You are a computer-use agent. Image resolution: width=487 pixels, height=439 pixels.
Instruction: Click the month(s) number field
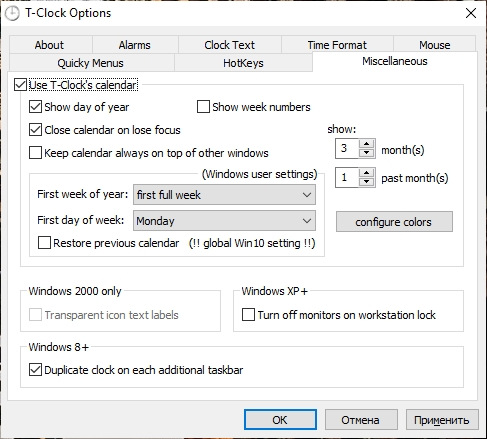pyautogui.click(x=347, y=148)
